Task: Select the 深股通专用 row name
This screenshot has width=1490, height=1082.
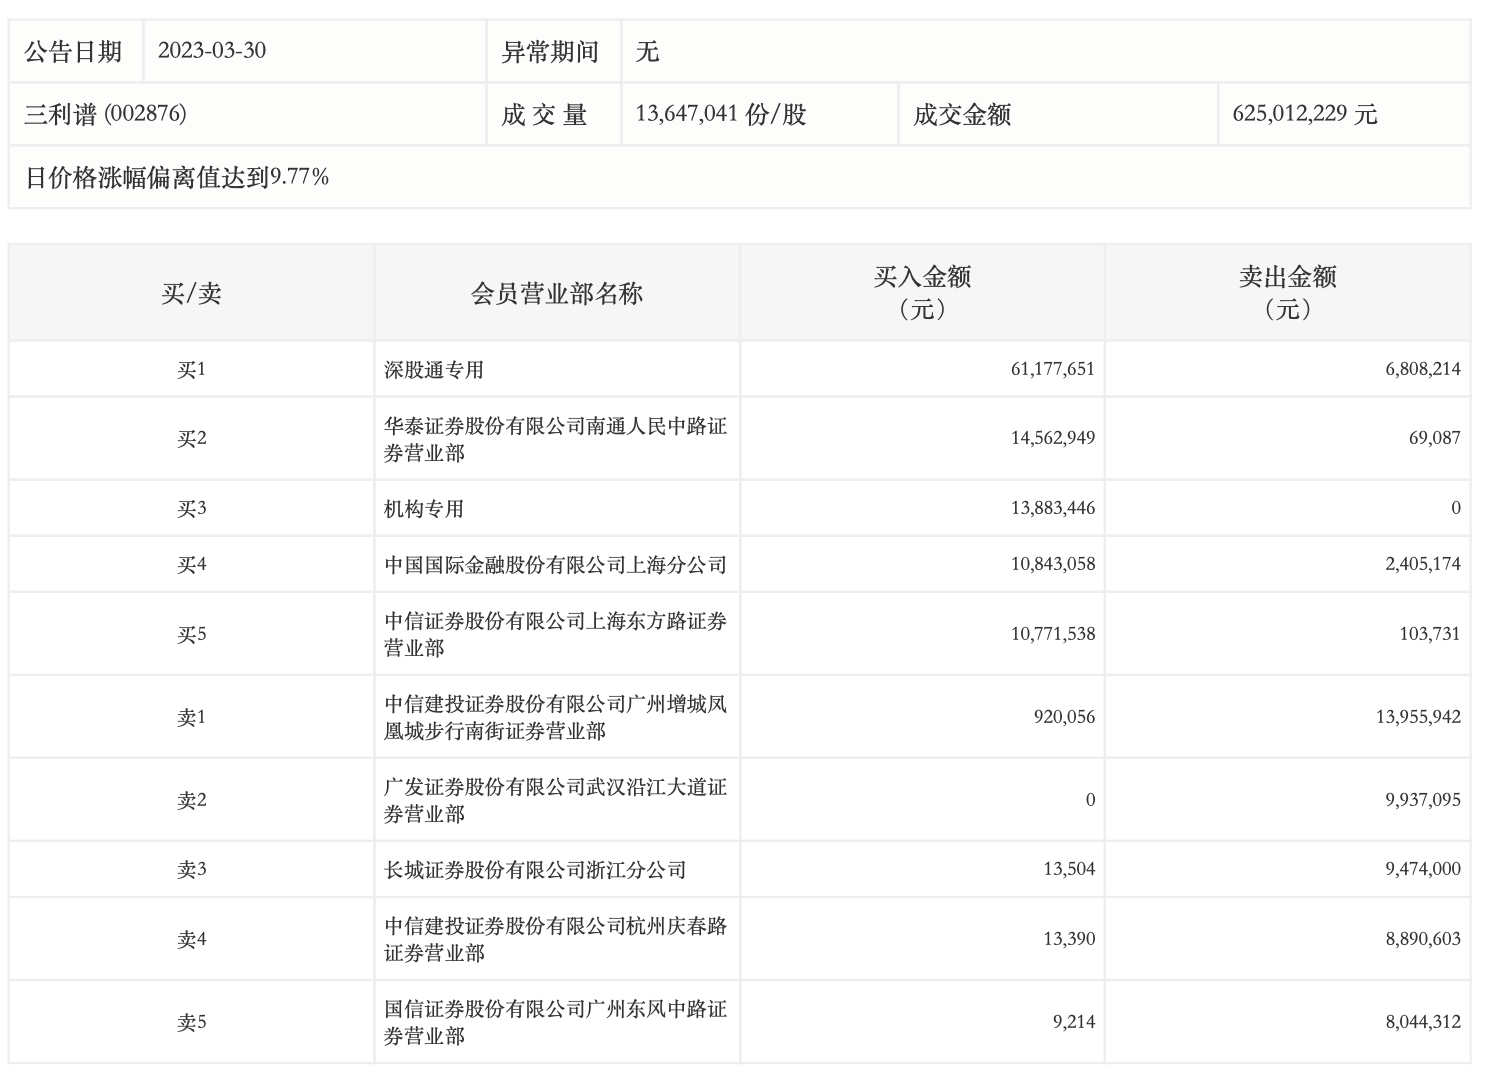Action: point(434,370)
